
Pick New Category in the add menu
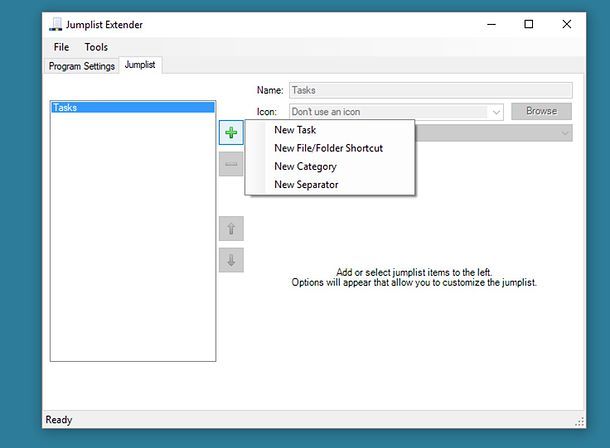(305, 166)
